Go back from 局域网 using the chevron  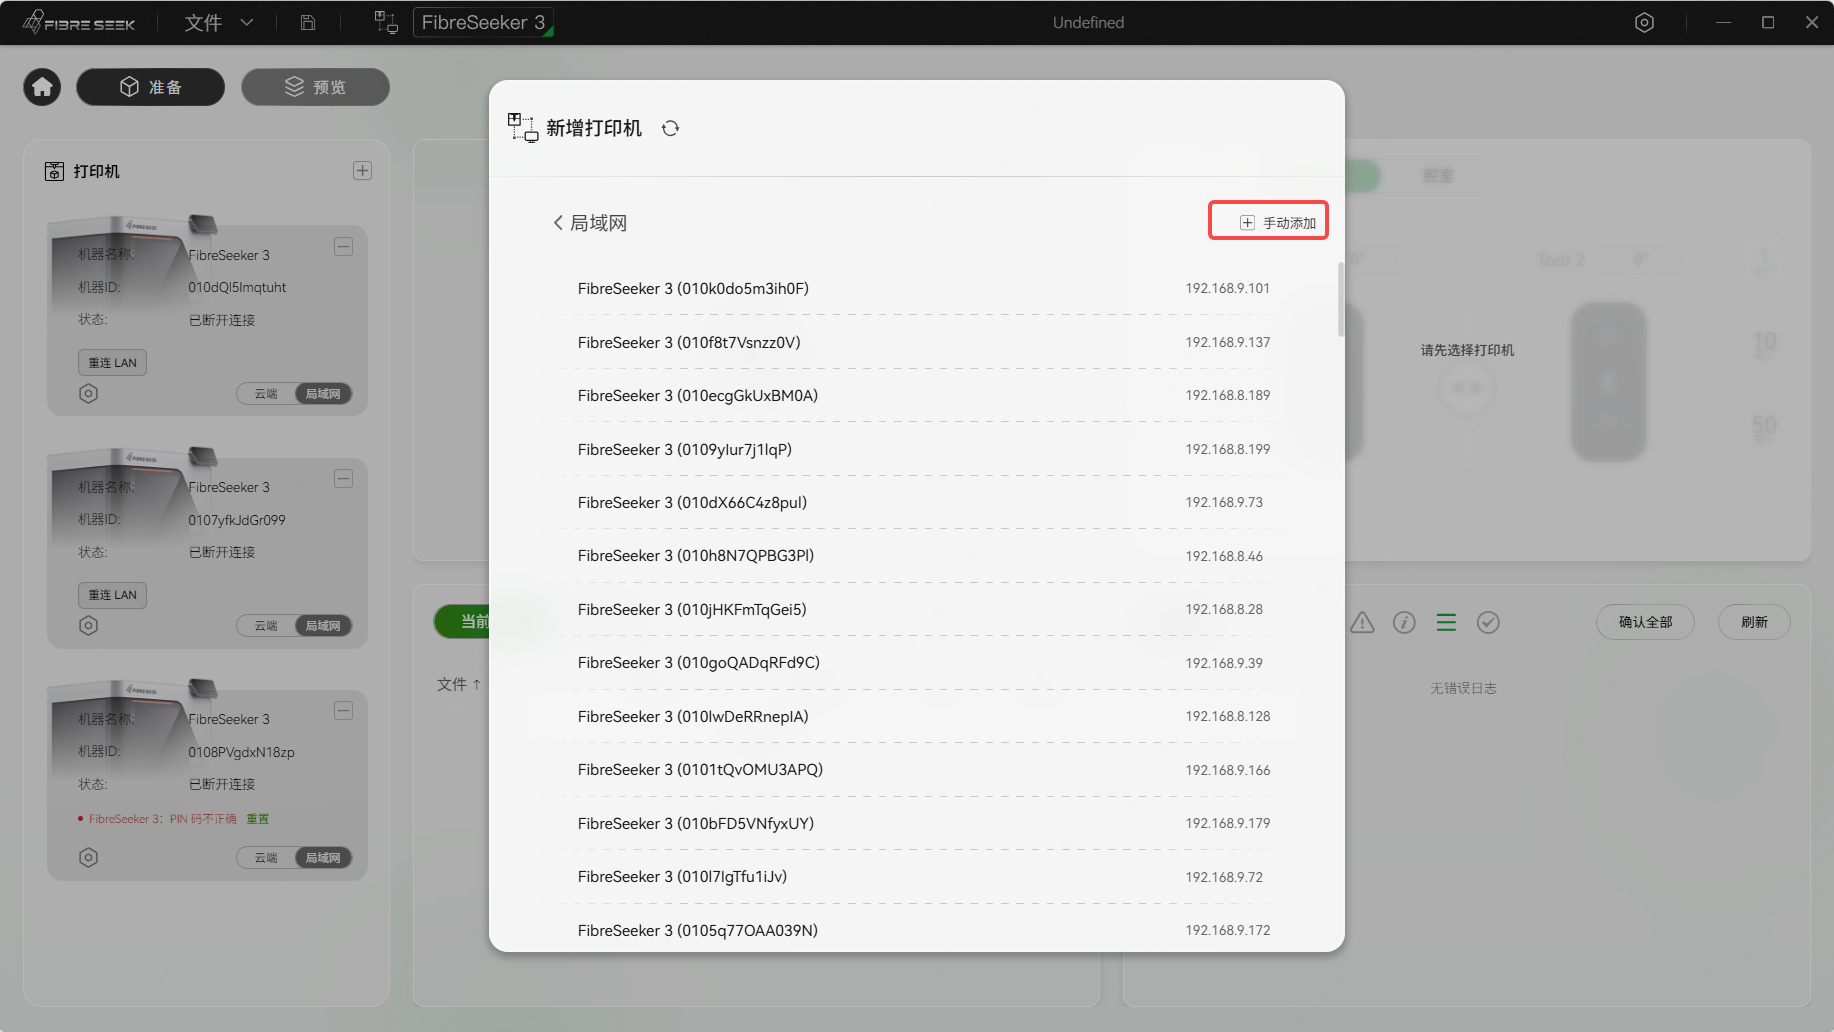(558, 223)
